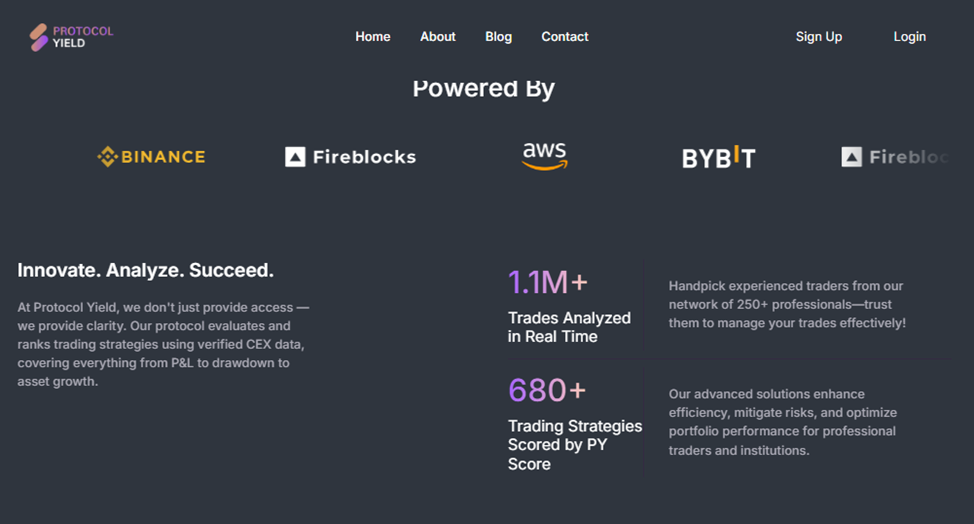The width and height of the screenshot is (974, 524).
Task: Open the Home menu item
Action: [x=373, y=37]
